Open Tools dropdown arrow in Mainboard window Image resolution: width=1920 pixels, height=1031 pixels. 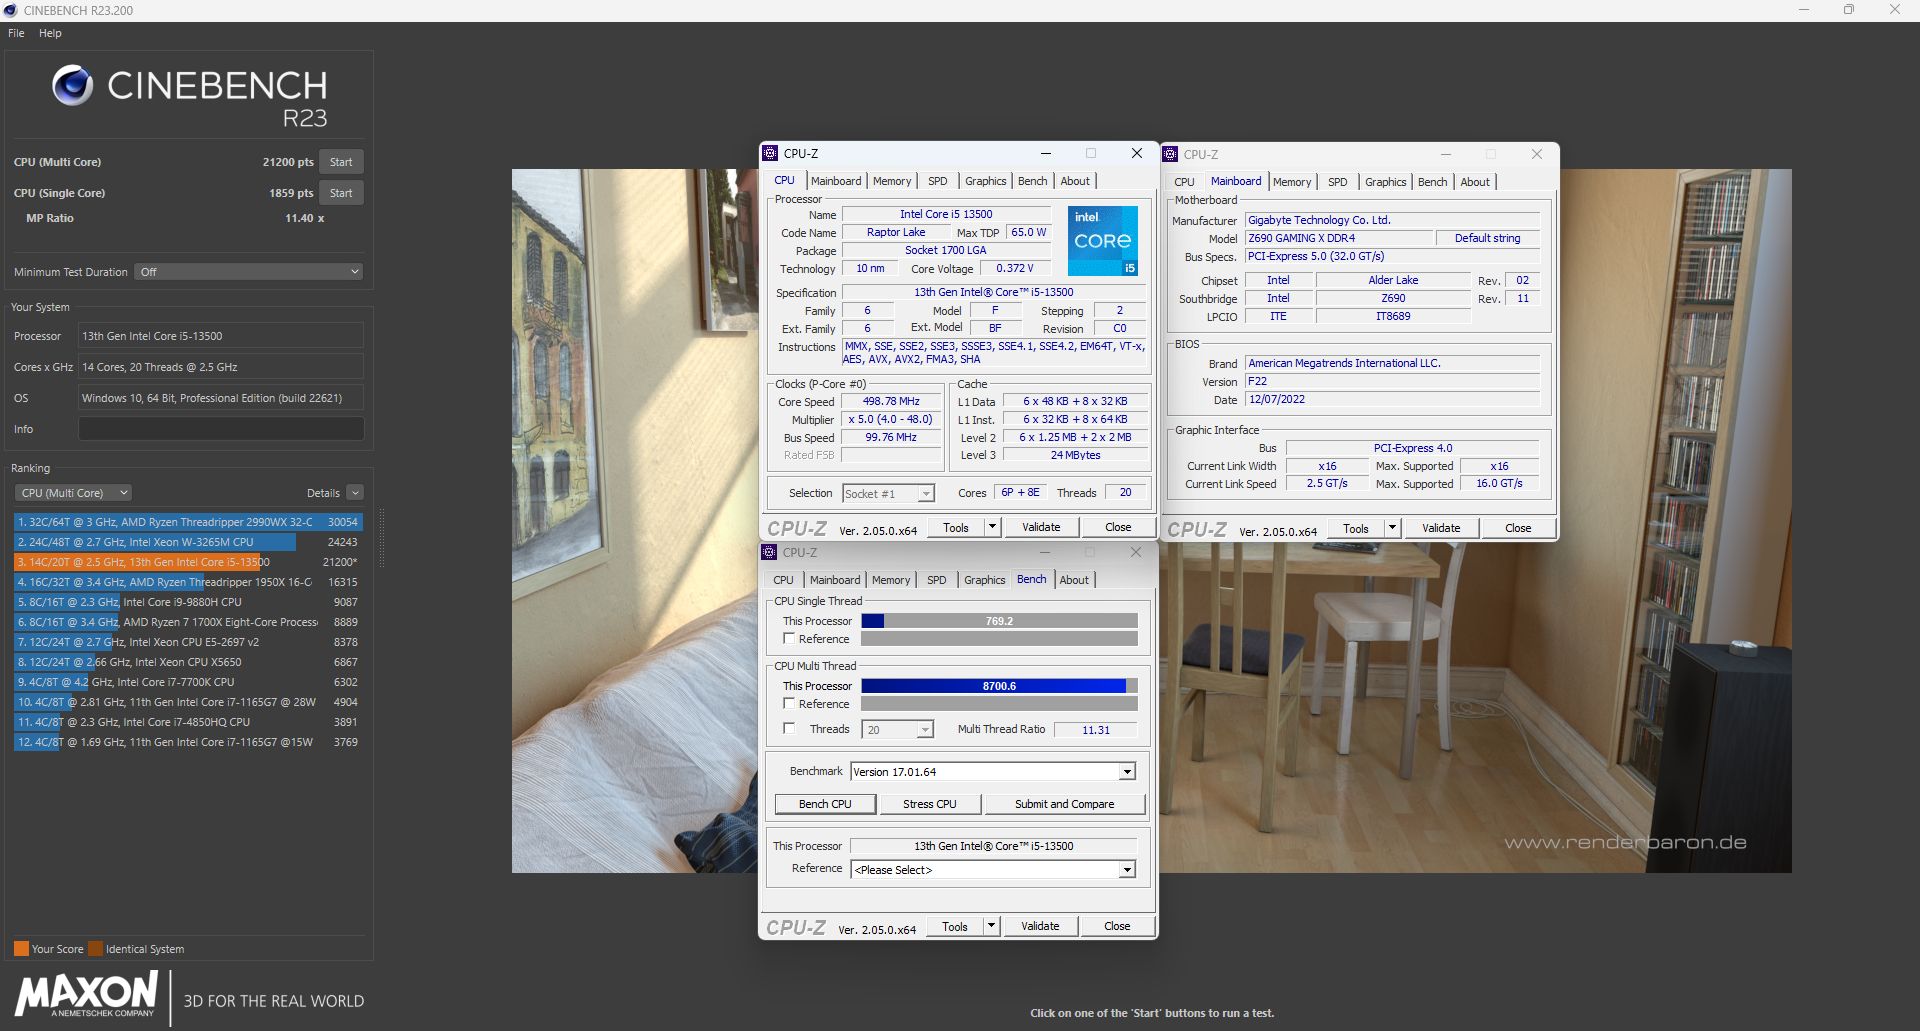coord(1392,528)
